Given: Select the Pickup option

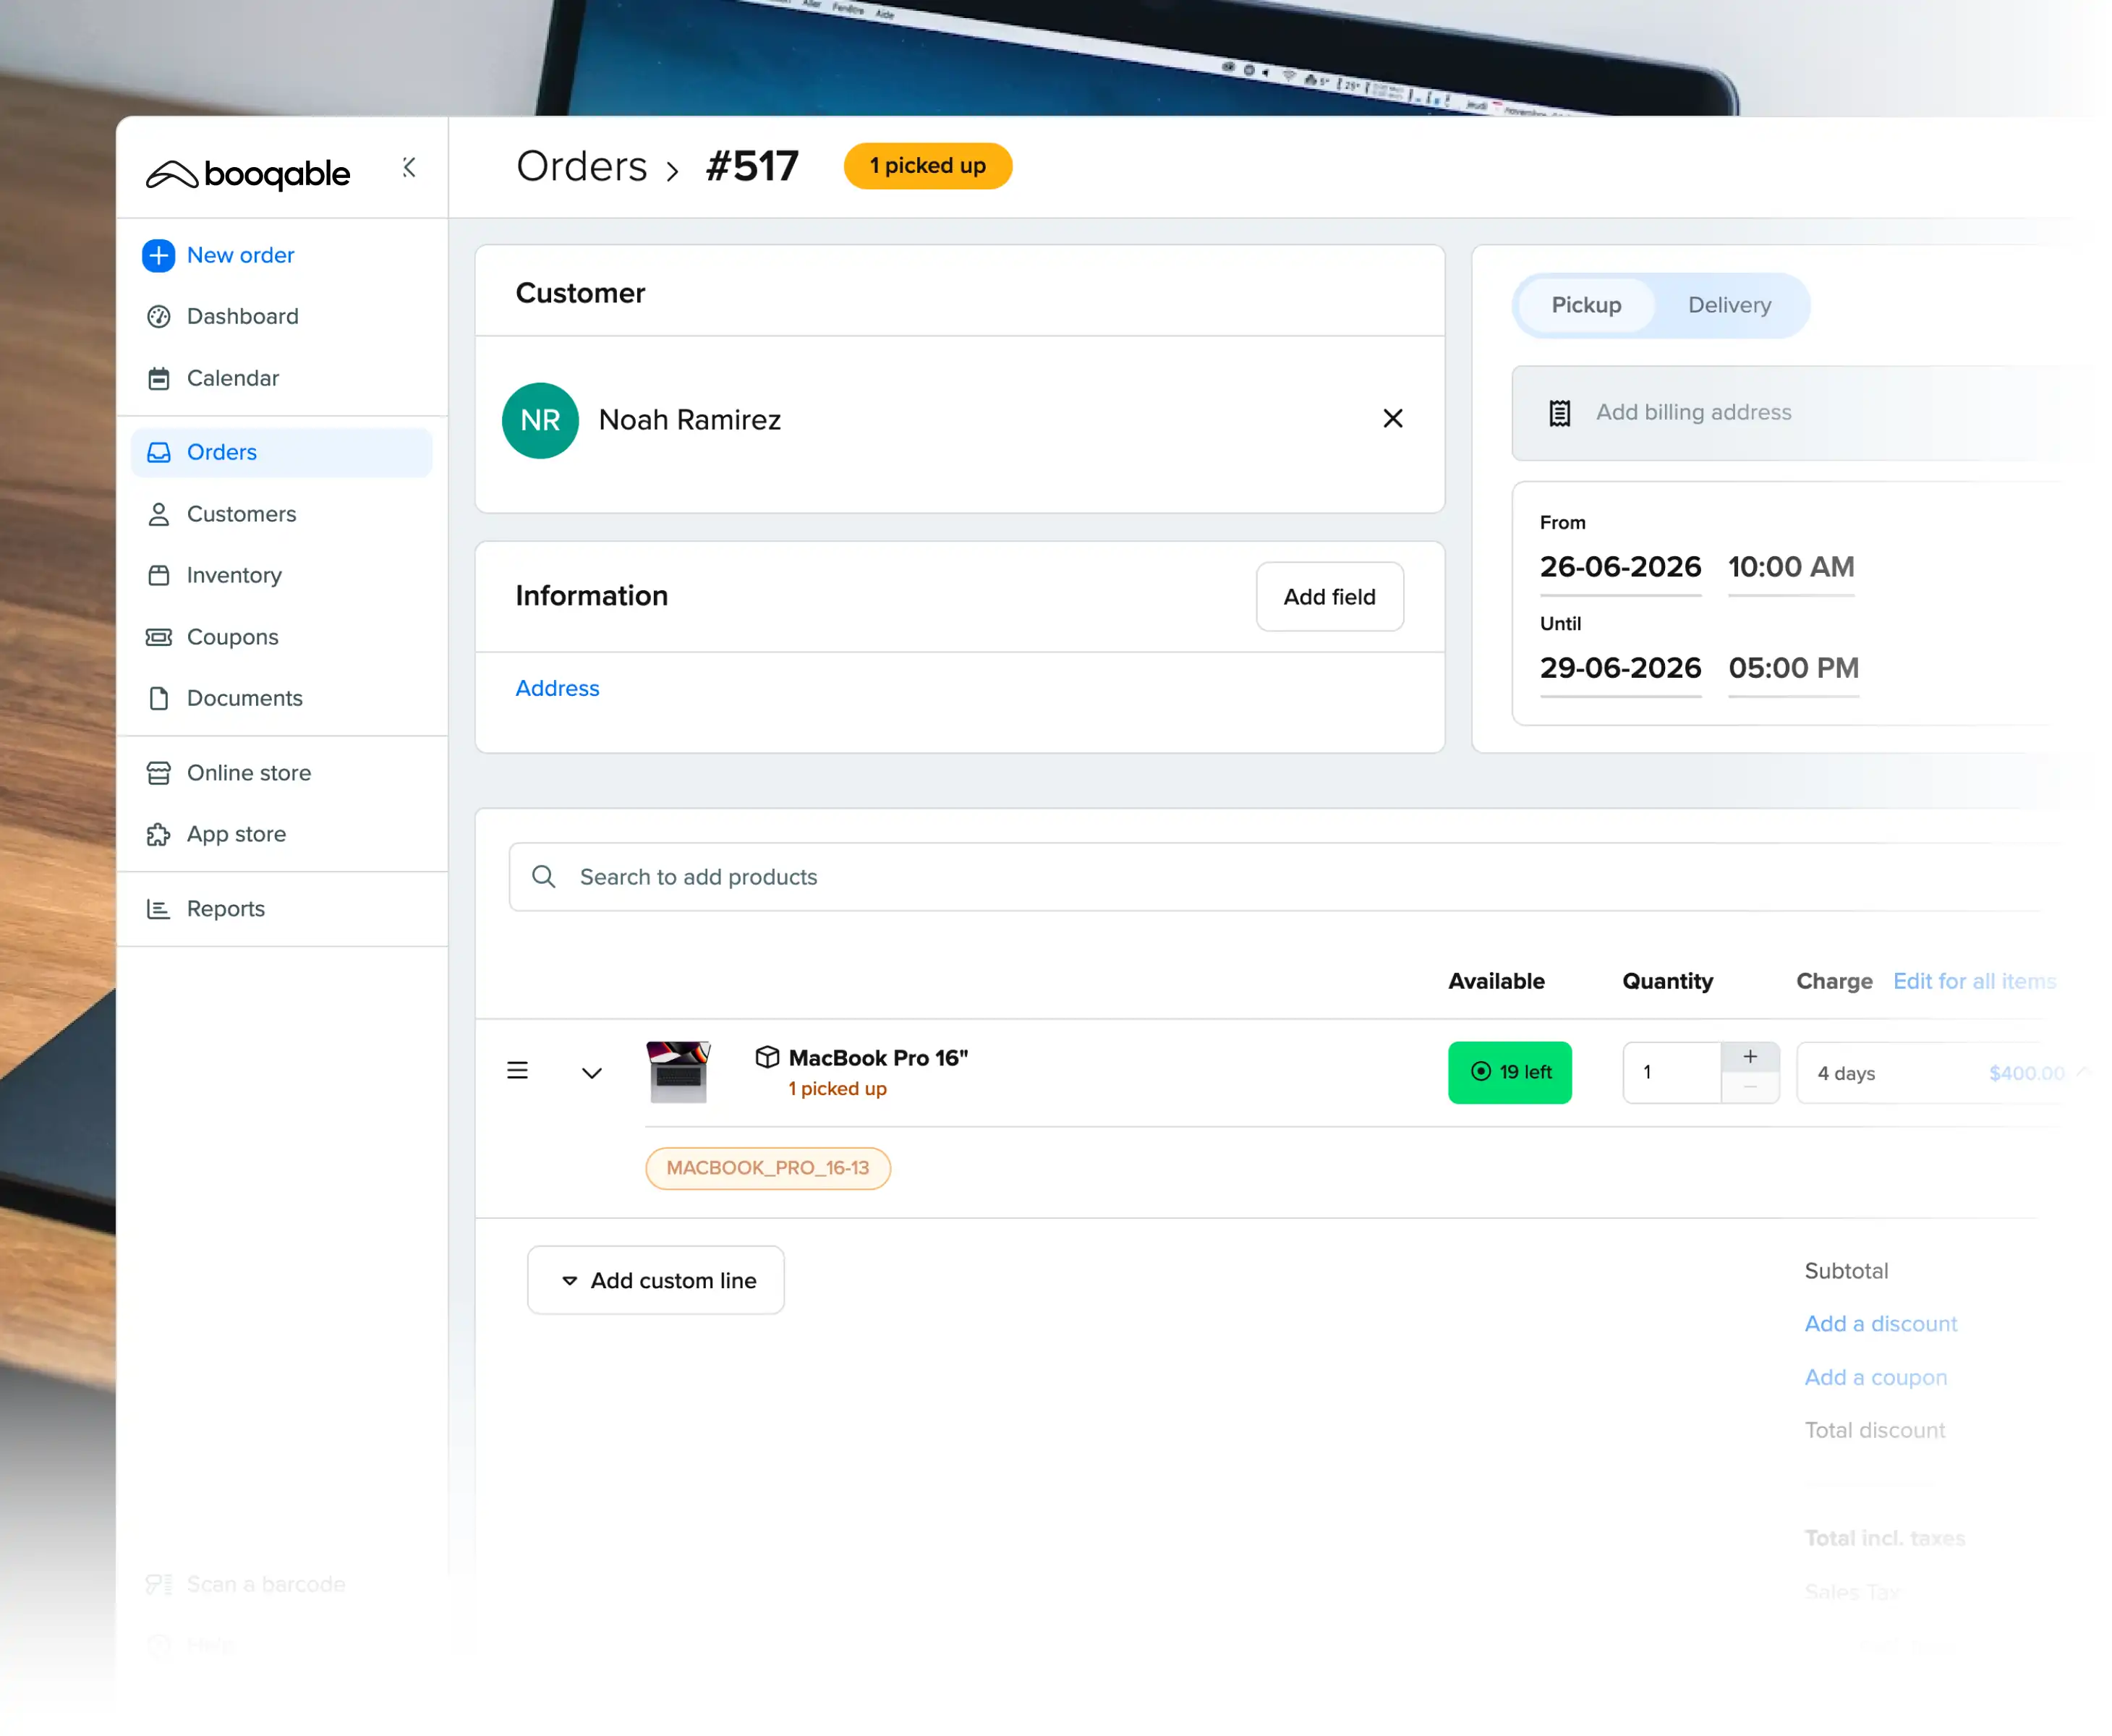Looking at the screenshot, I should [1586, 305].
